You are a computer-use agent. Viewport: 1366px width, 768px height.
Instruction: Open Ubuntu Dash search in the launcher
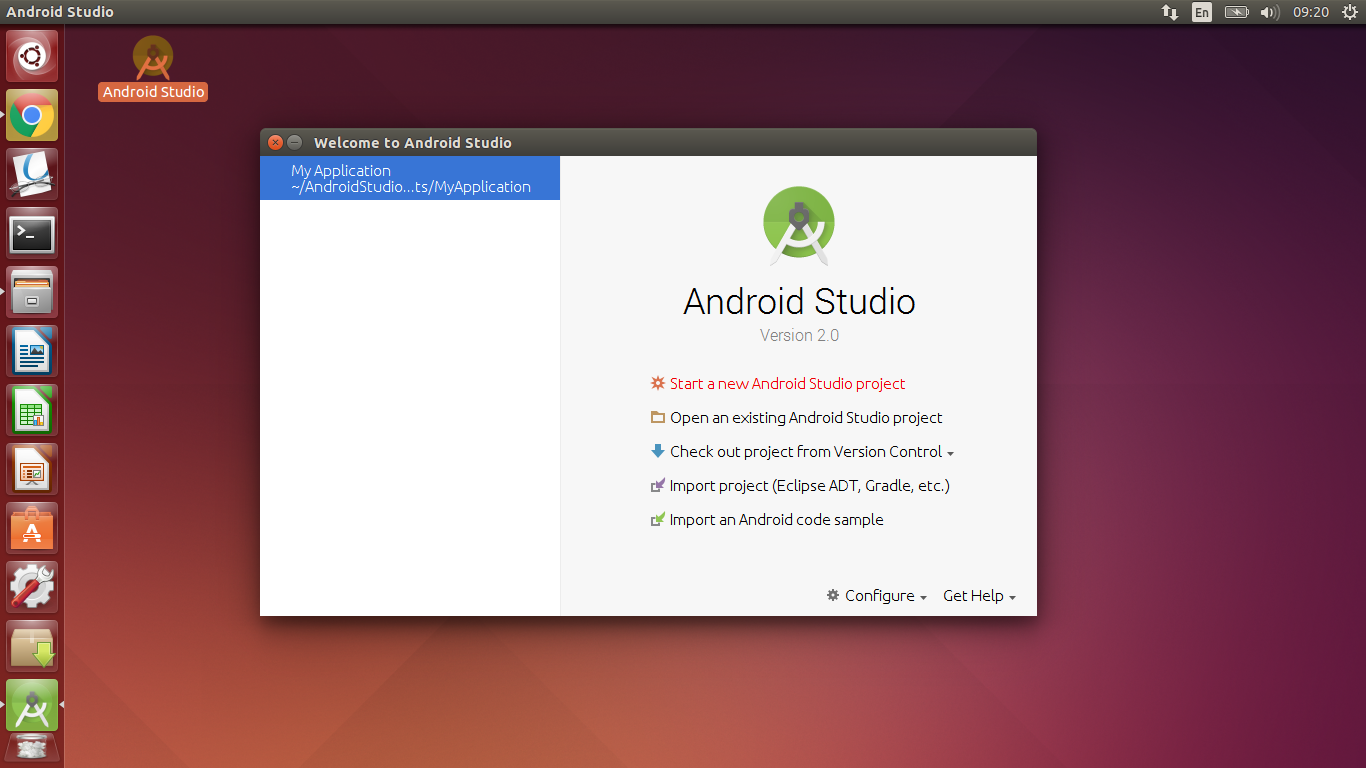32,57
